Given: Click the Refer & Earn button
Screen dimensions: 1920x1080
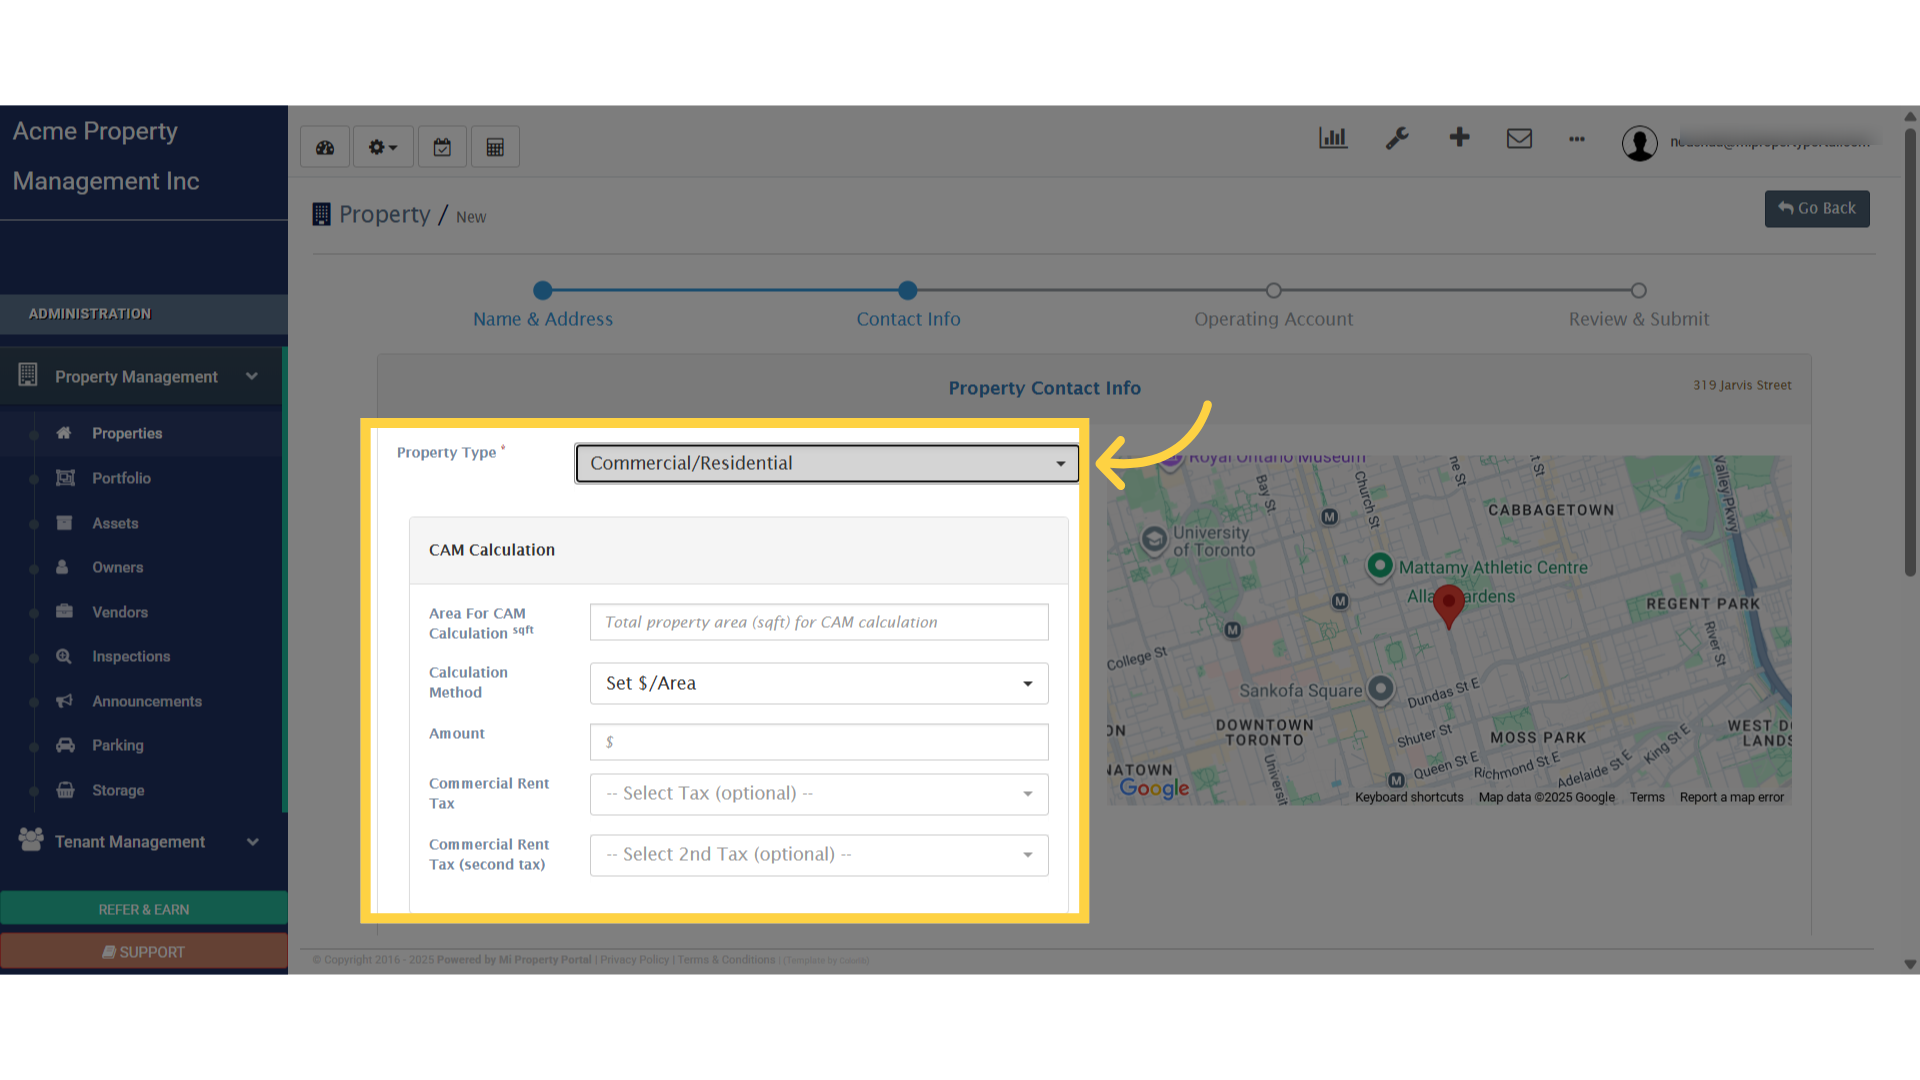Looking at the screenshot, I should (144, 909).
